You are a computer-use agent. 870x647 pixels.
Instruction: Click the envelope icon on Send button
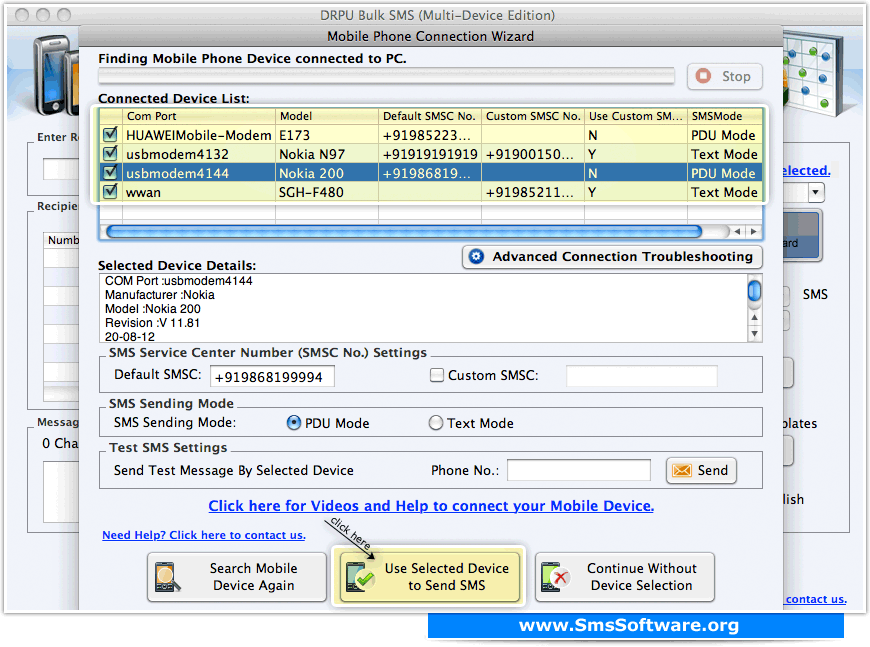tap(682, 471)
